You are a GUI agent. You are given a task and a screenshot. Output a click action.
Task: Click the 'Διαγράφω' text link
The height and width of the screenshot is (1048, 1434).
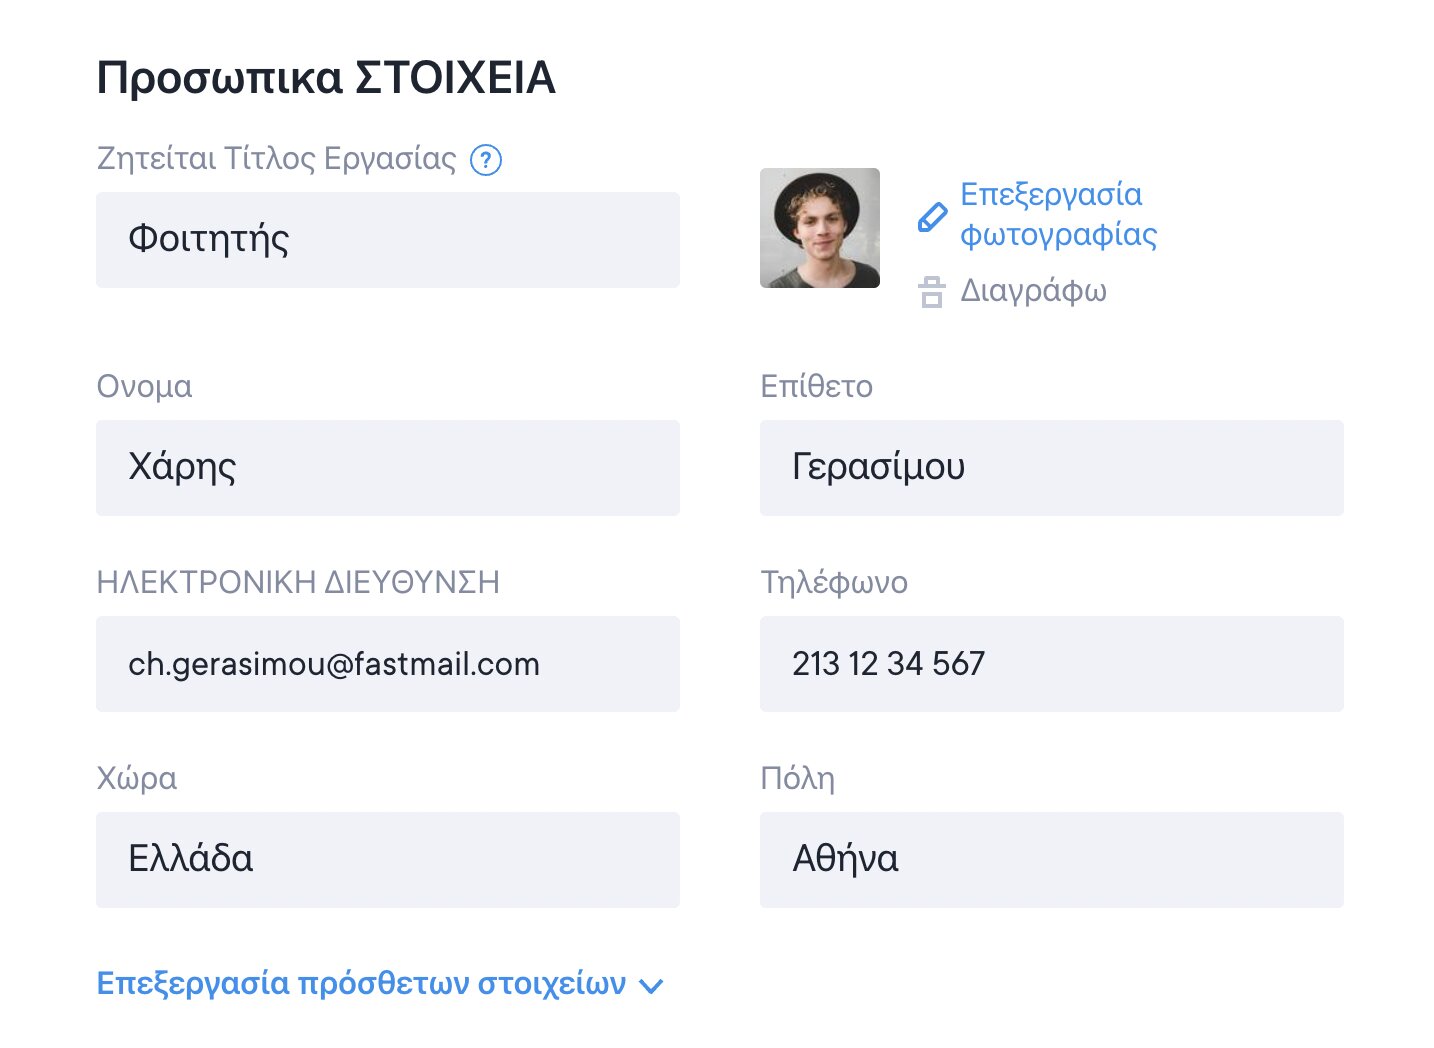(x=1033, y=291)
